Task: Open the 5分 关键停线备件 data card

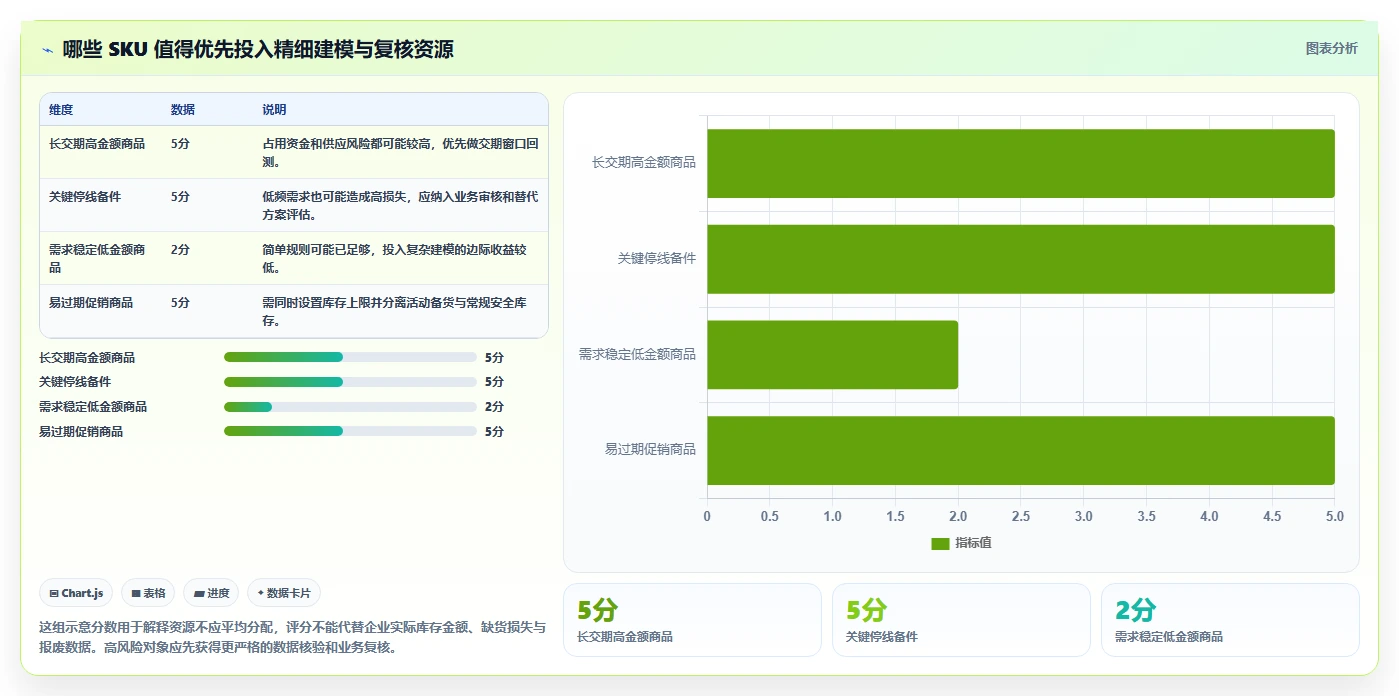Action: coord(961,620)
